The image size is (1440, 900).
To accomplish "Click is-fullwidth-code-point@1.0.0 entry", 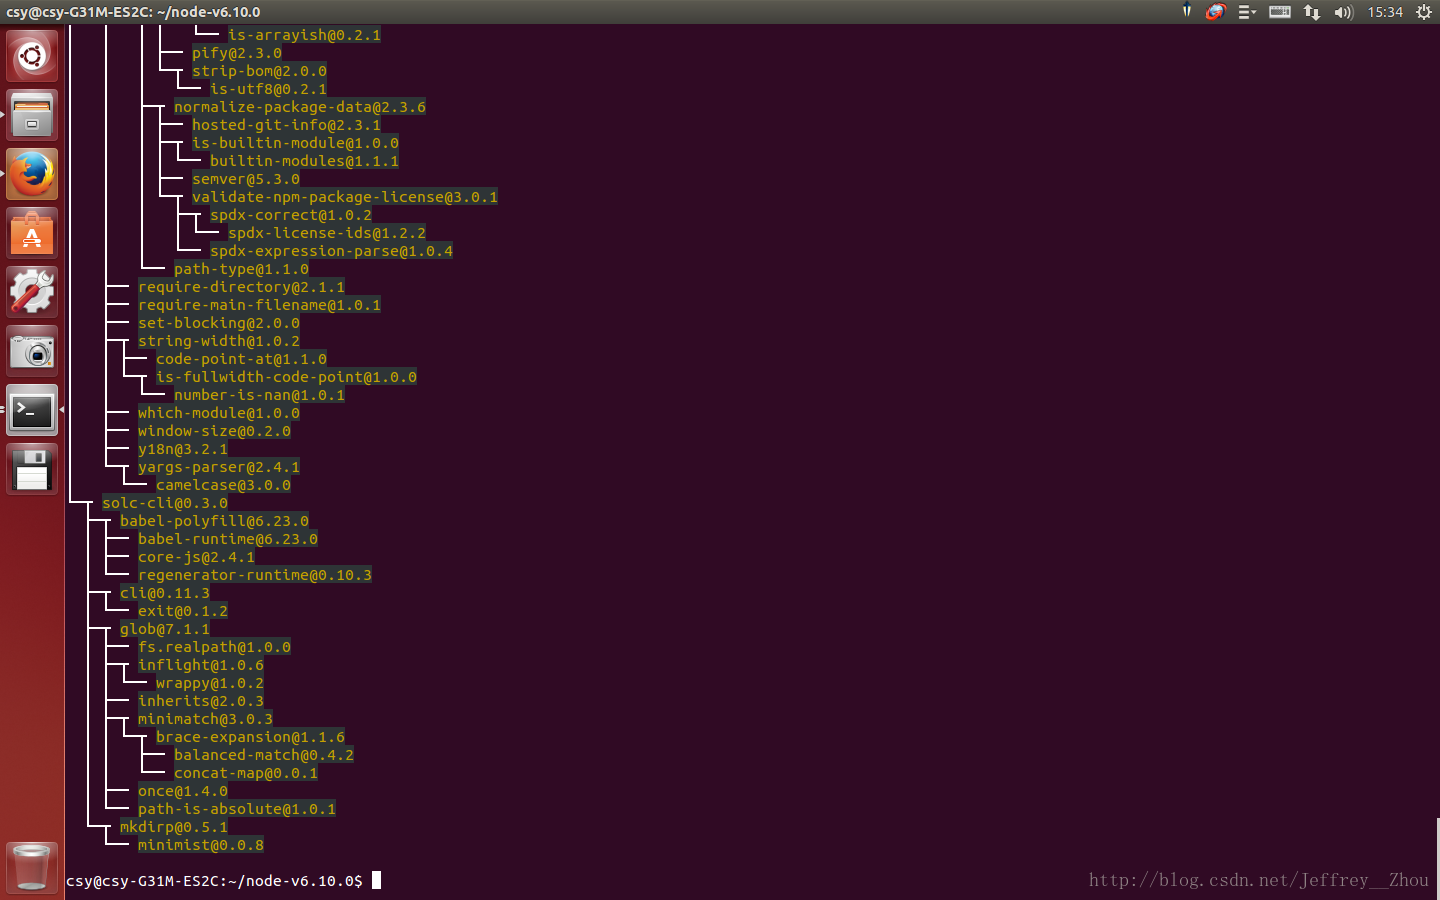I will 286,377.
